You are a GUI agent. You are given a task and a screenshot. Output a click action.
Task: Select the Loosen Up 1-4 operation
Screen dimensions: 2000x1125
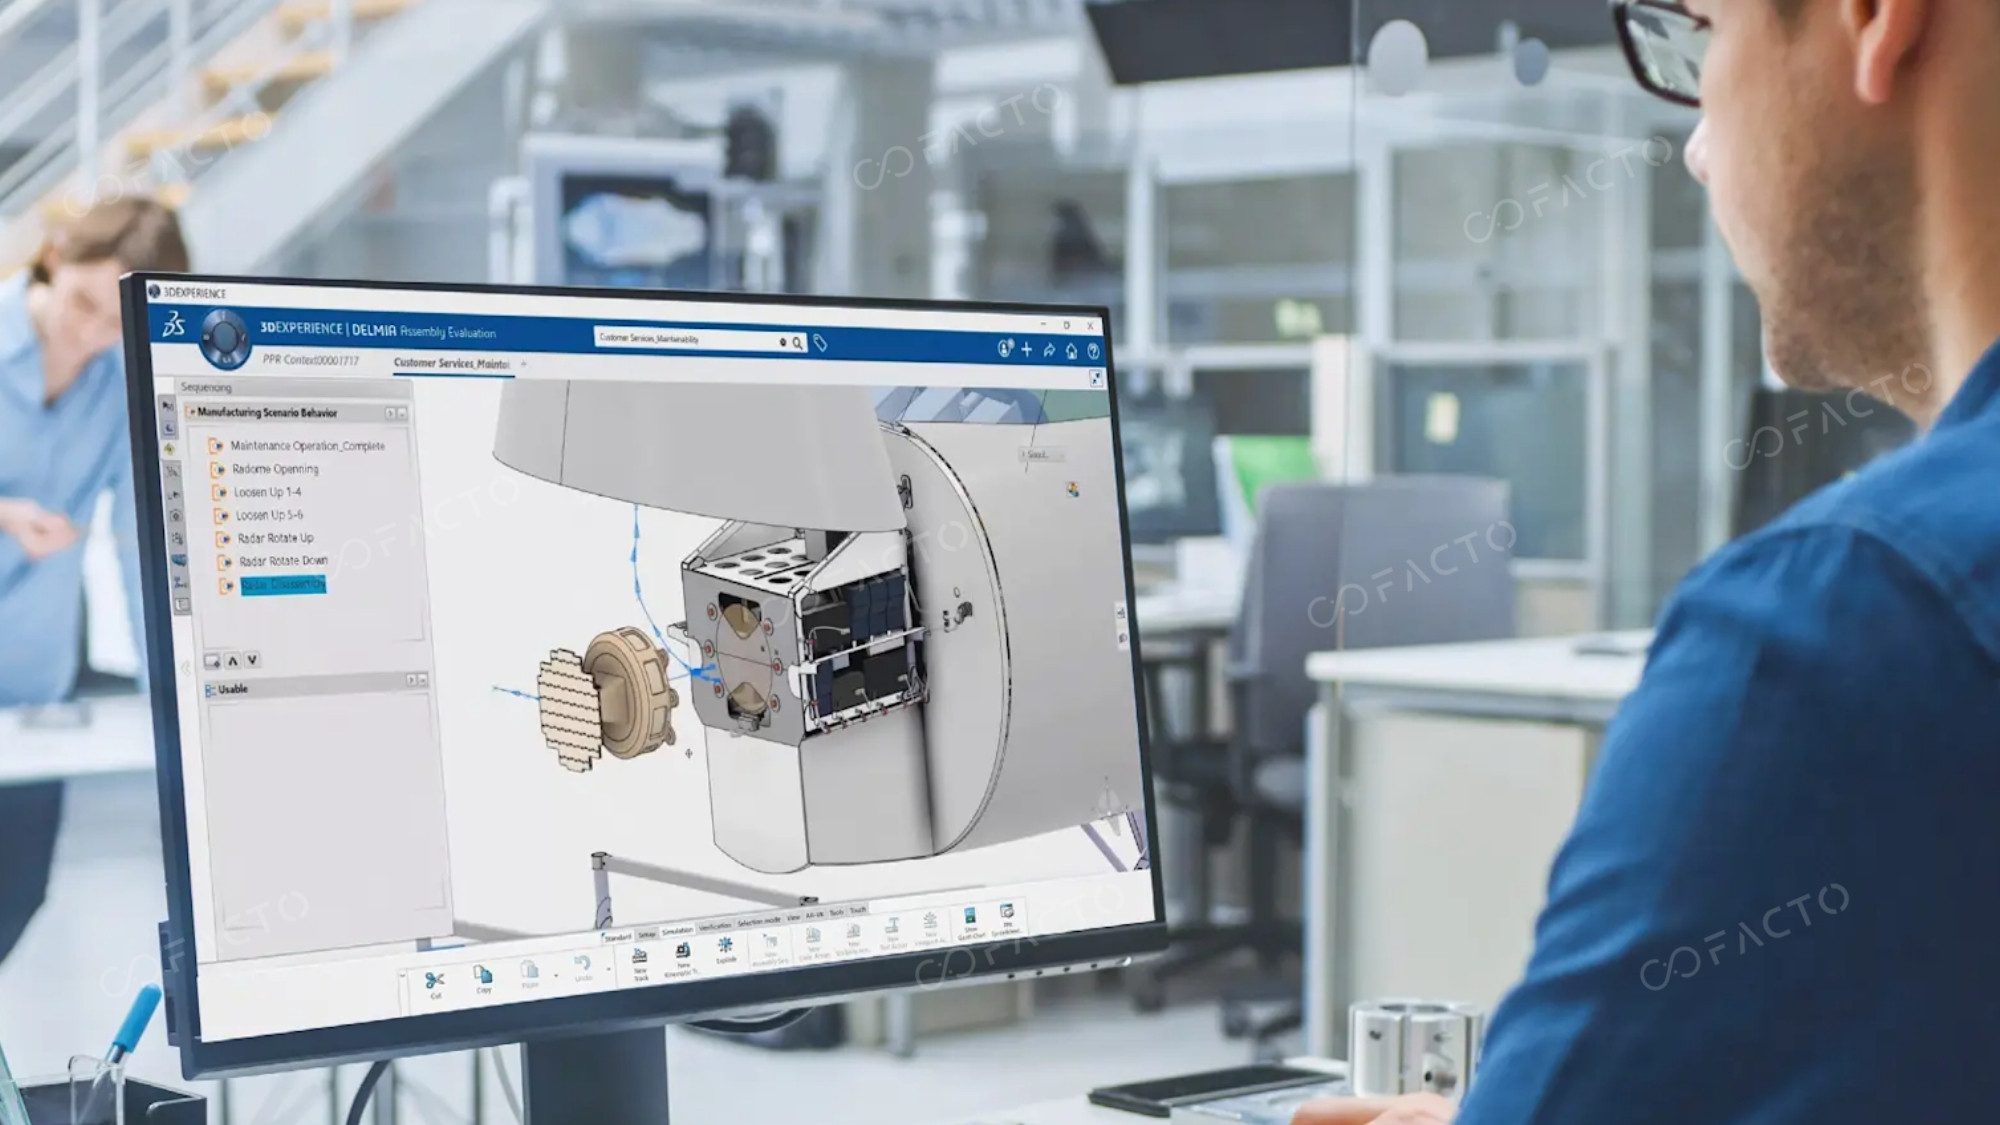click(x=267, y=492)
